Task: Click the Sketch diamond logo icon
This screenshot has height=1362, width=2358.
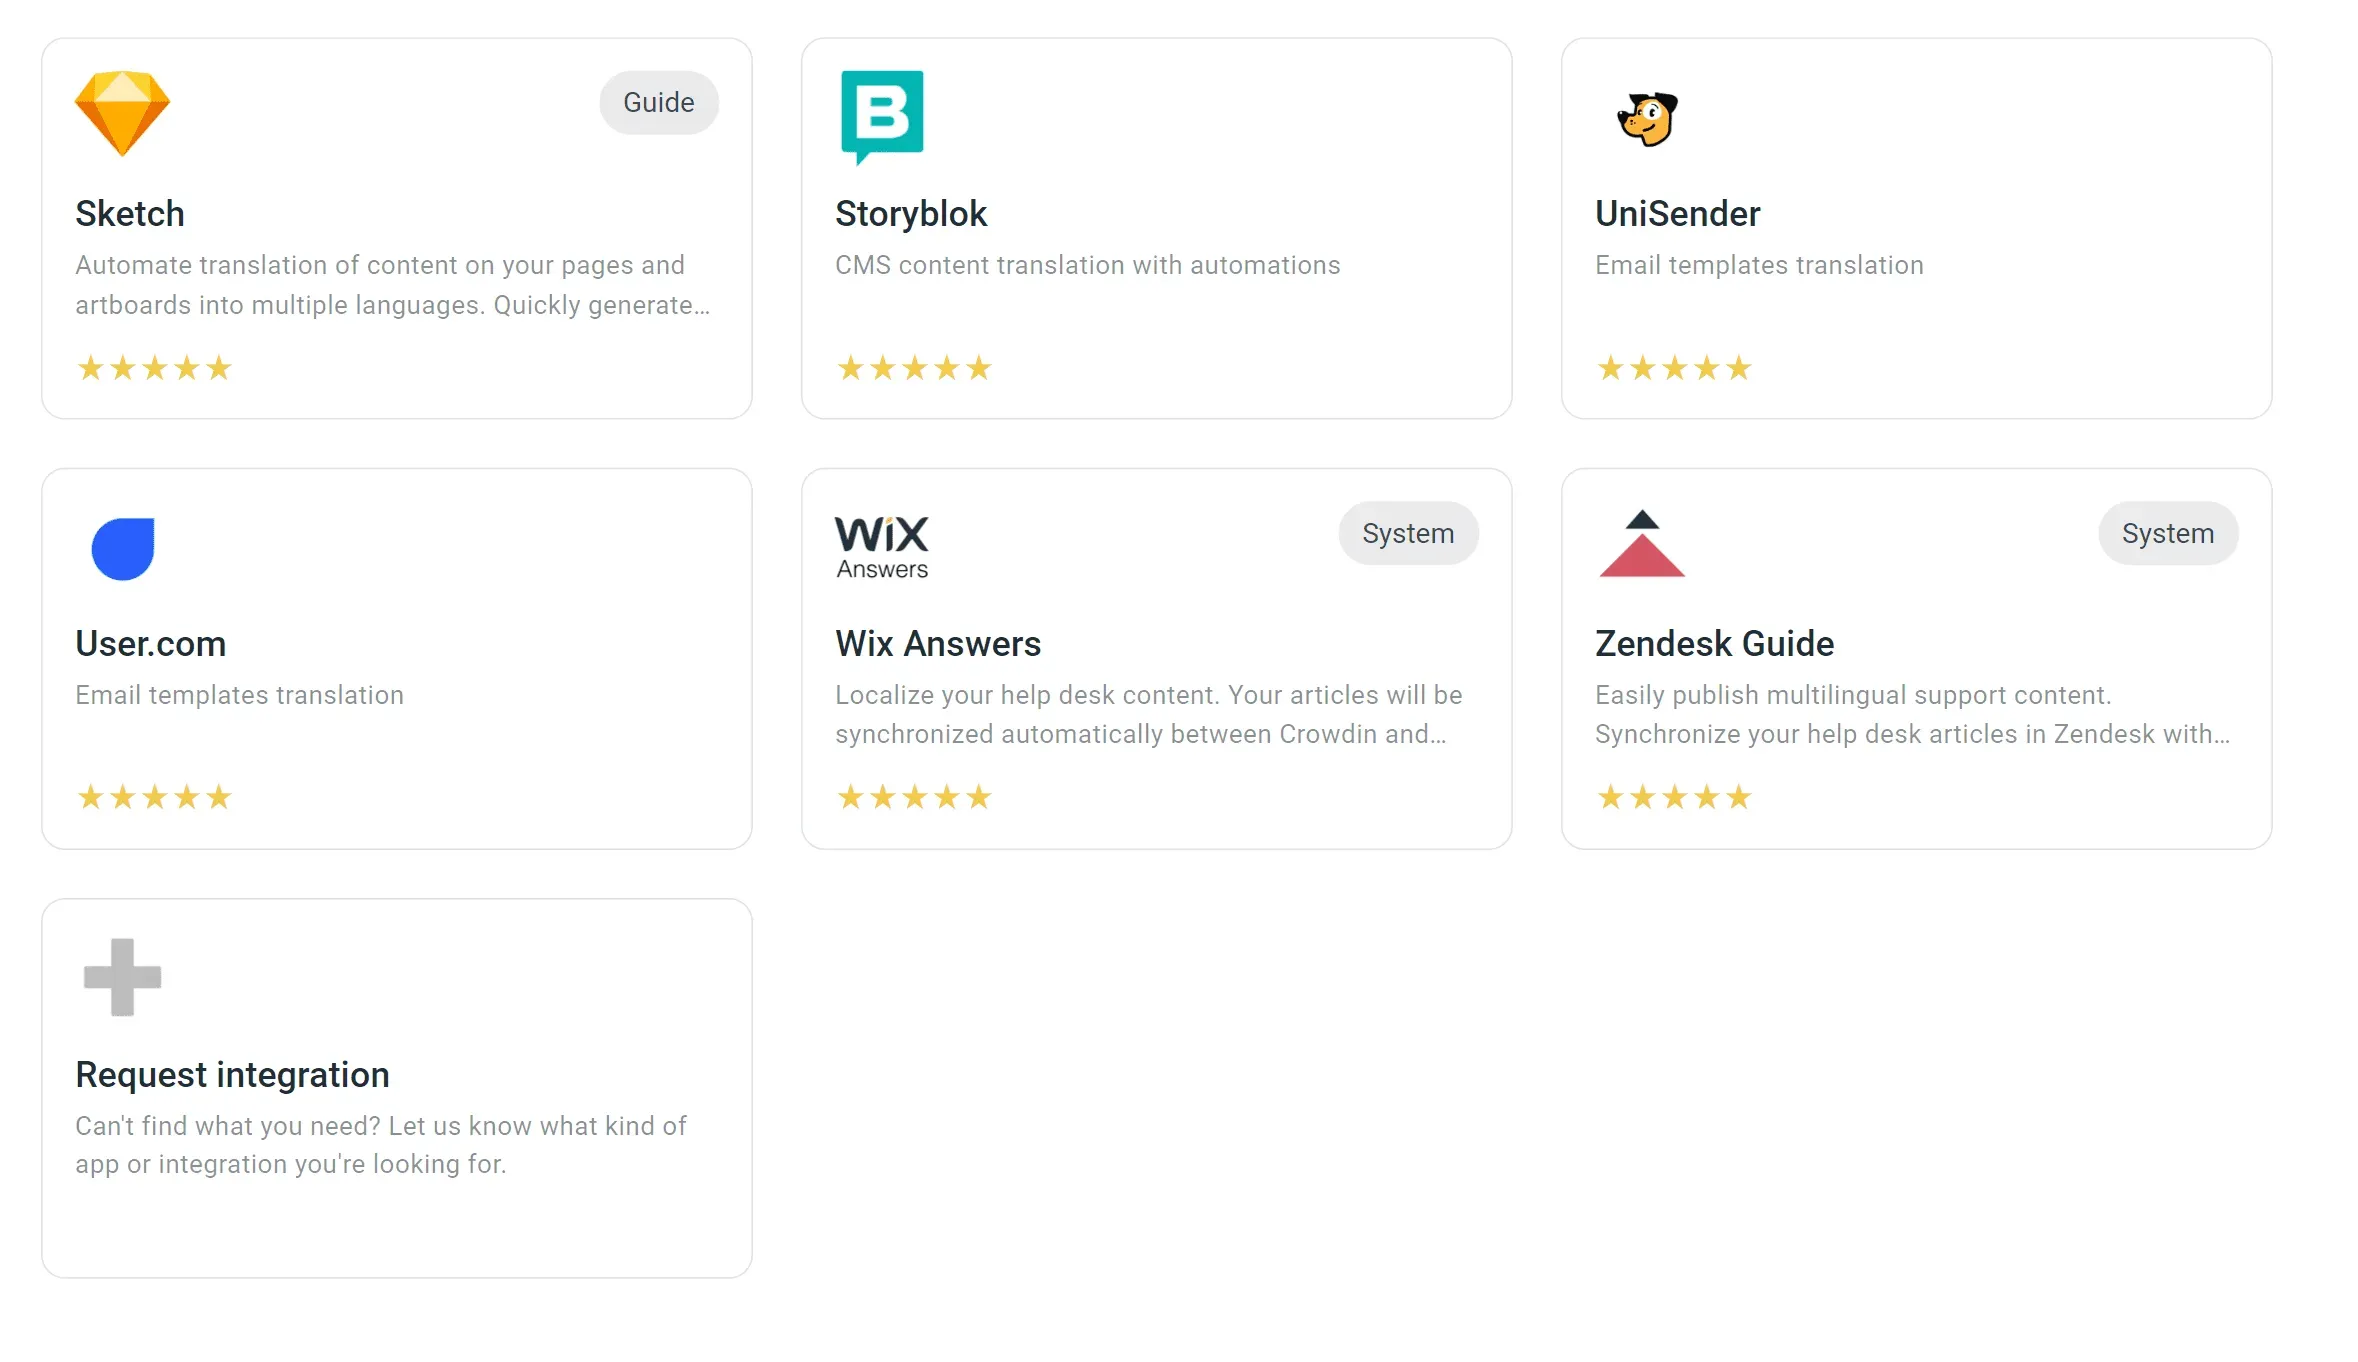Action: click(x=122, y=114)
